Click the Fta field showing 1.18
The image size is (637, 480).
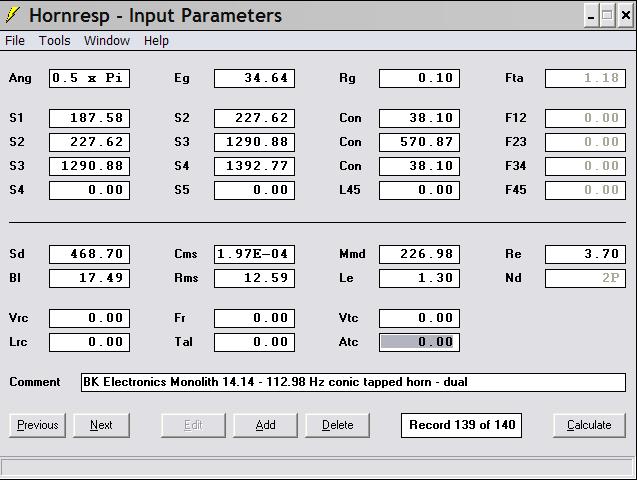click(x=585, y=78)
